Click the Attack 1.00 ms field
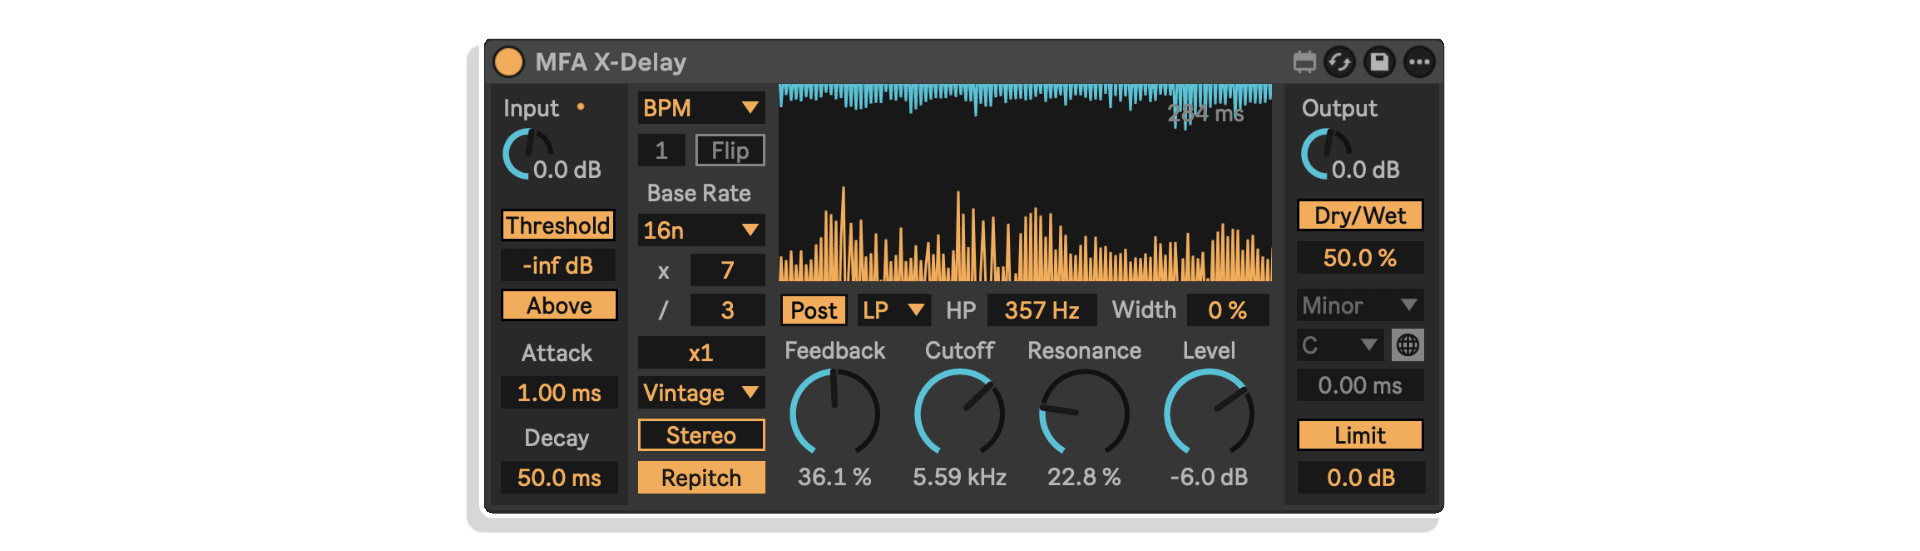1920x551 pixels. (559, 392)
